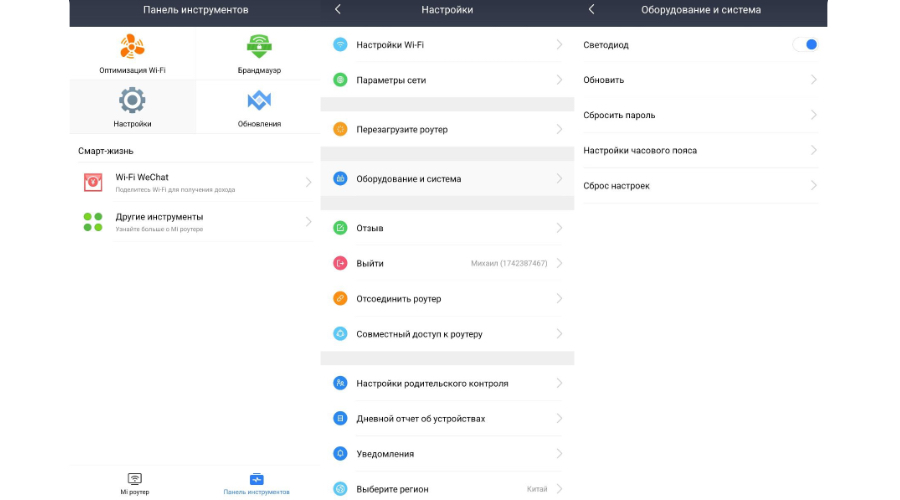Click the Параметры сети green icon

(340, 80)
